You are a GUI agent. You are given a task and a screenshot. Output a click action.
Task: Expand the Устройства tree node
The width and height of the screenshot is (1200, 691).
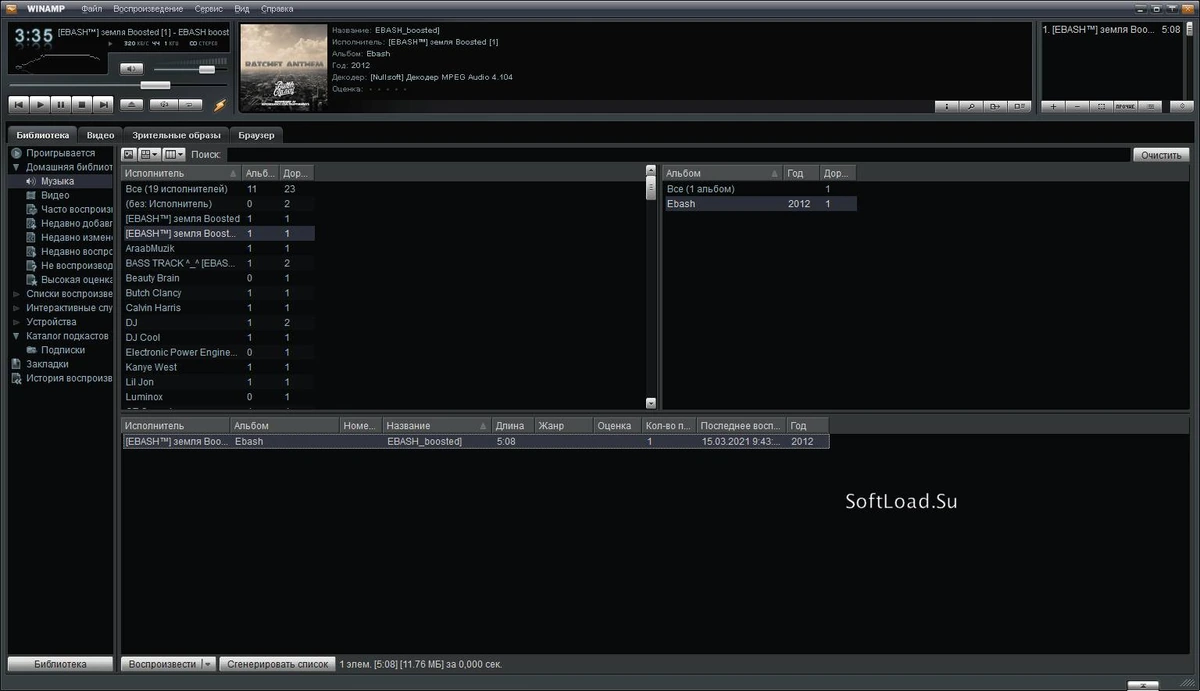click(x=16, y=322)
